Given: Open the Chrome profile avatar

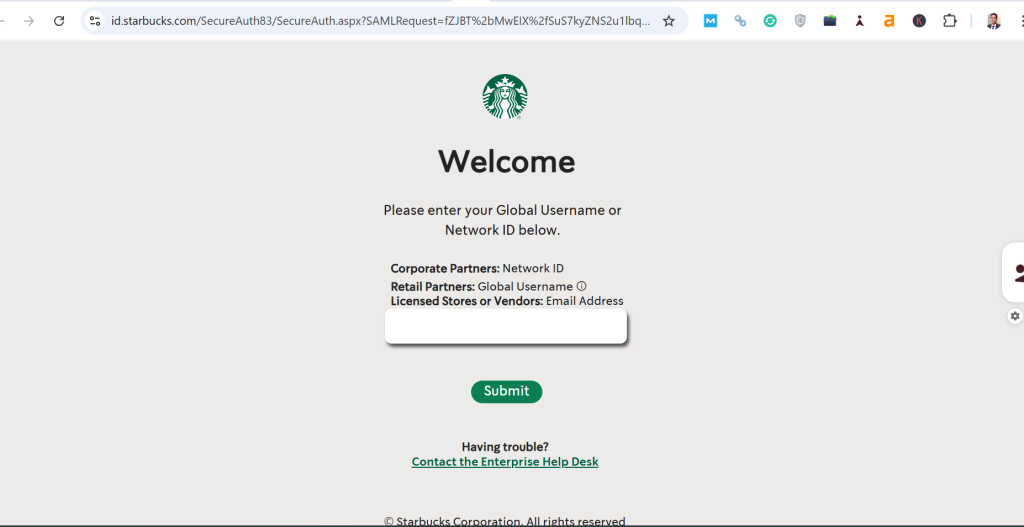Looking at the screenshot, I should click(993, 21).
